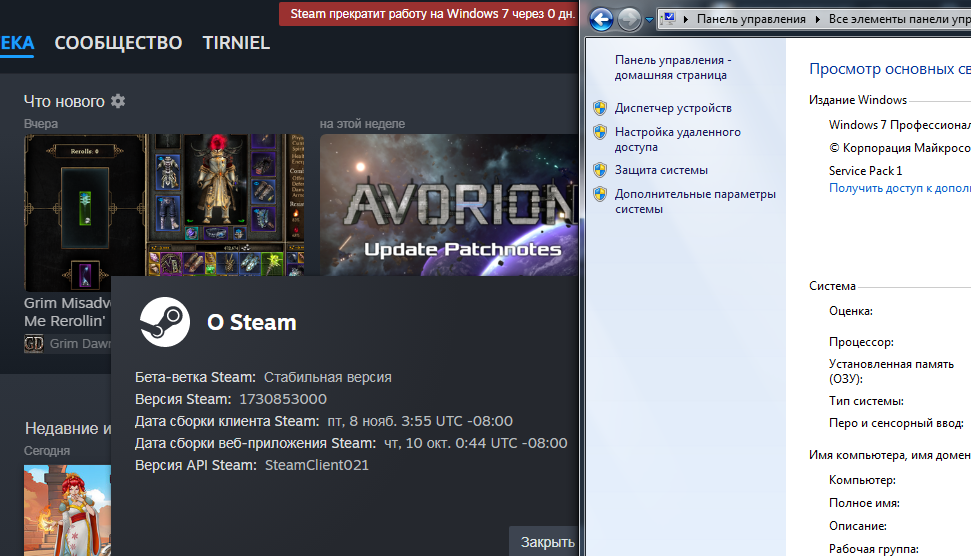This screenshot has width=971, height=556.
Task: Click the web app build date чт, 10 окт.
Action: pyautogui.click(x=476, y=443)
